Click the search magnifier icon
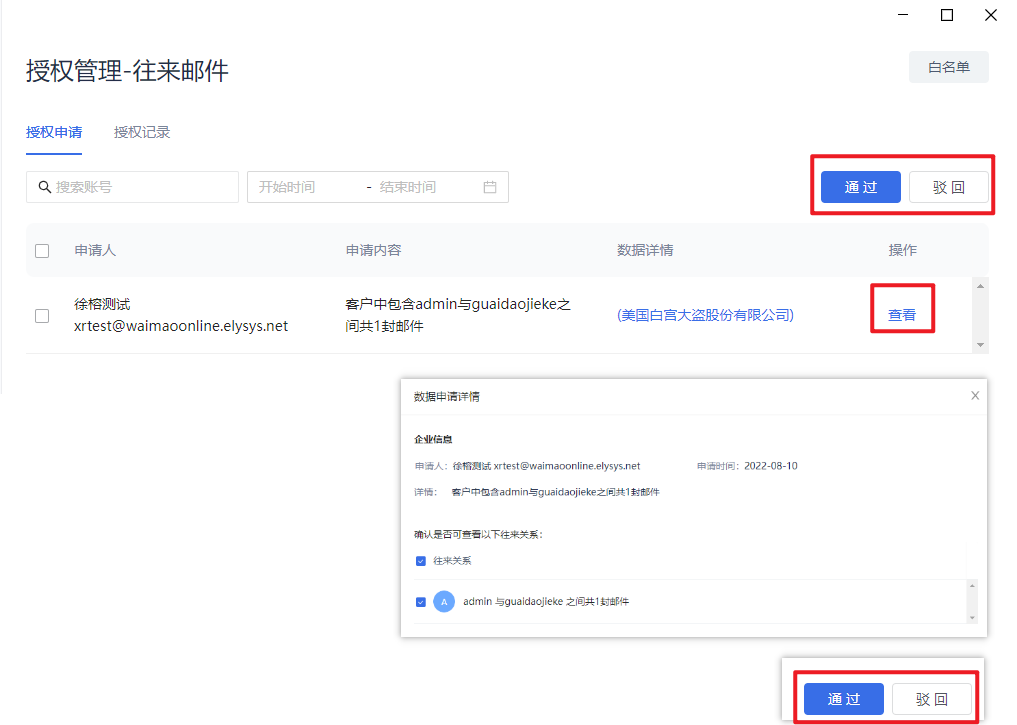1017x725 pixels. [44, 187]
